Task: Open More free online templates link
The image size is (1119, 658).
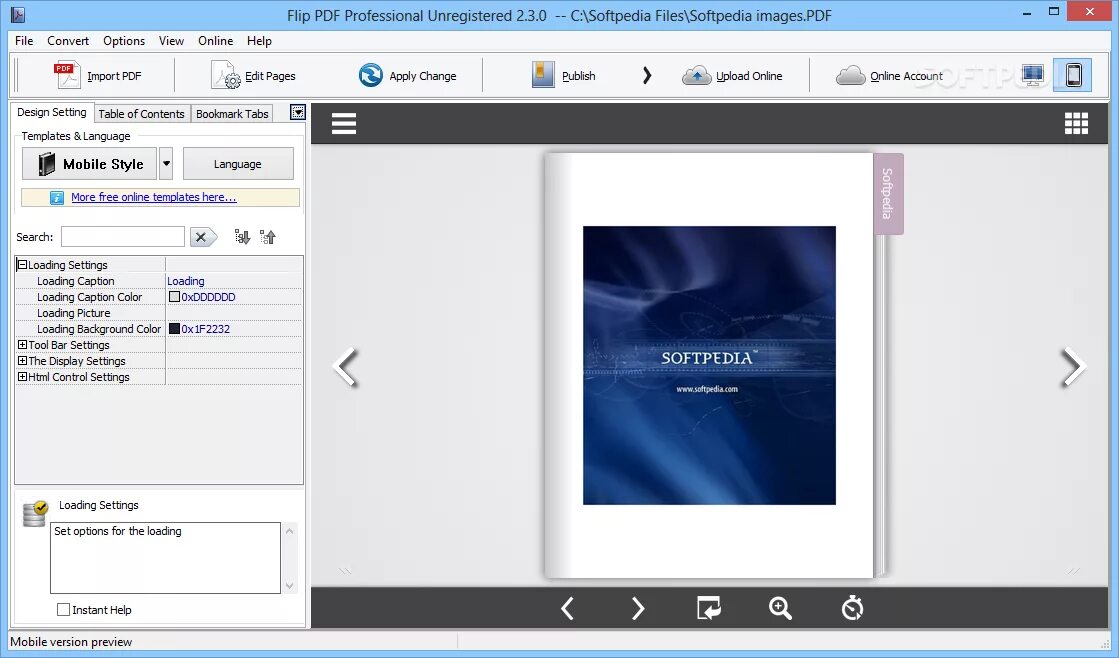Action: pos(153,197)
